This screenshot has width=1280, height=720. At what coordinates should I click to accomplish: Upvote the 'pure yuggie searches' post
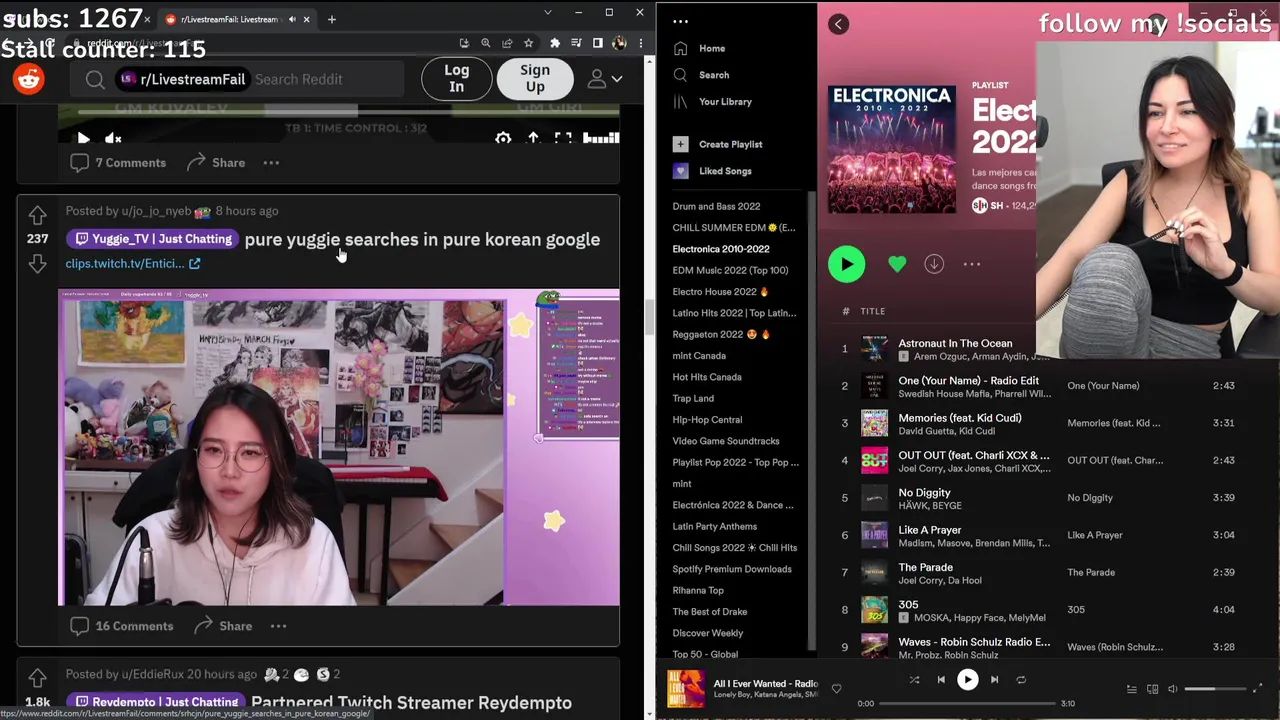pyautogui.click(x=37, y=215)
